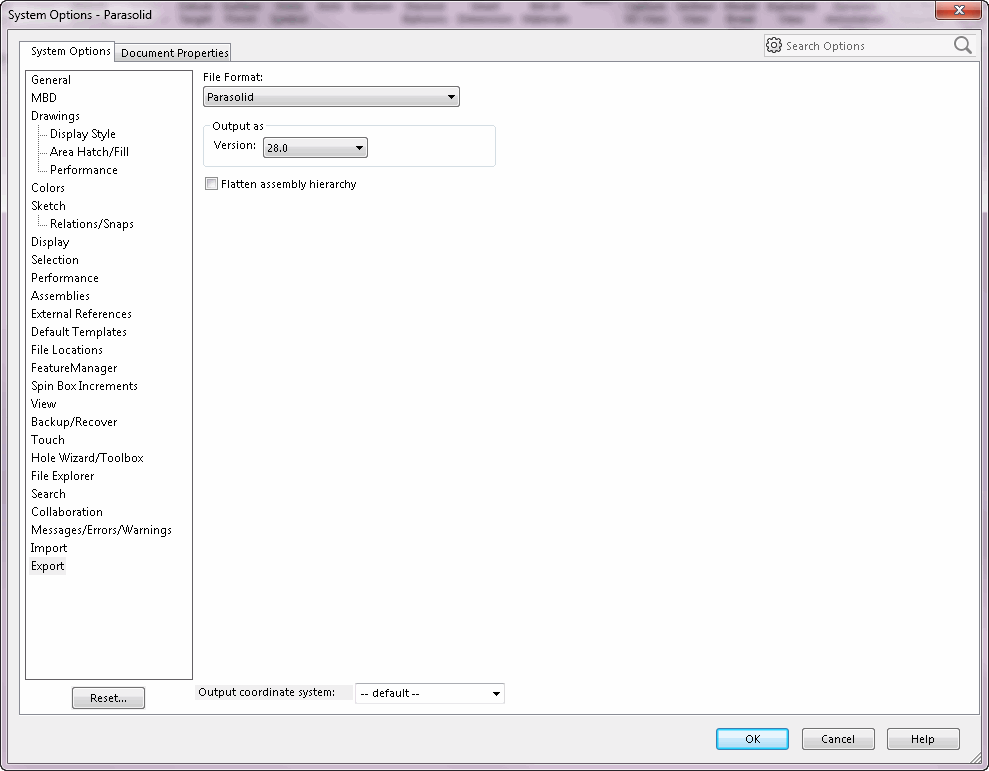Select MBD in the options tree
The height and width of the screenshot is (771, 989).
44,98
